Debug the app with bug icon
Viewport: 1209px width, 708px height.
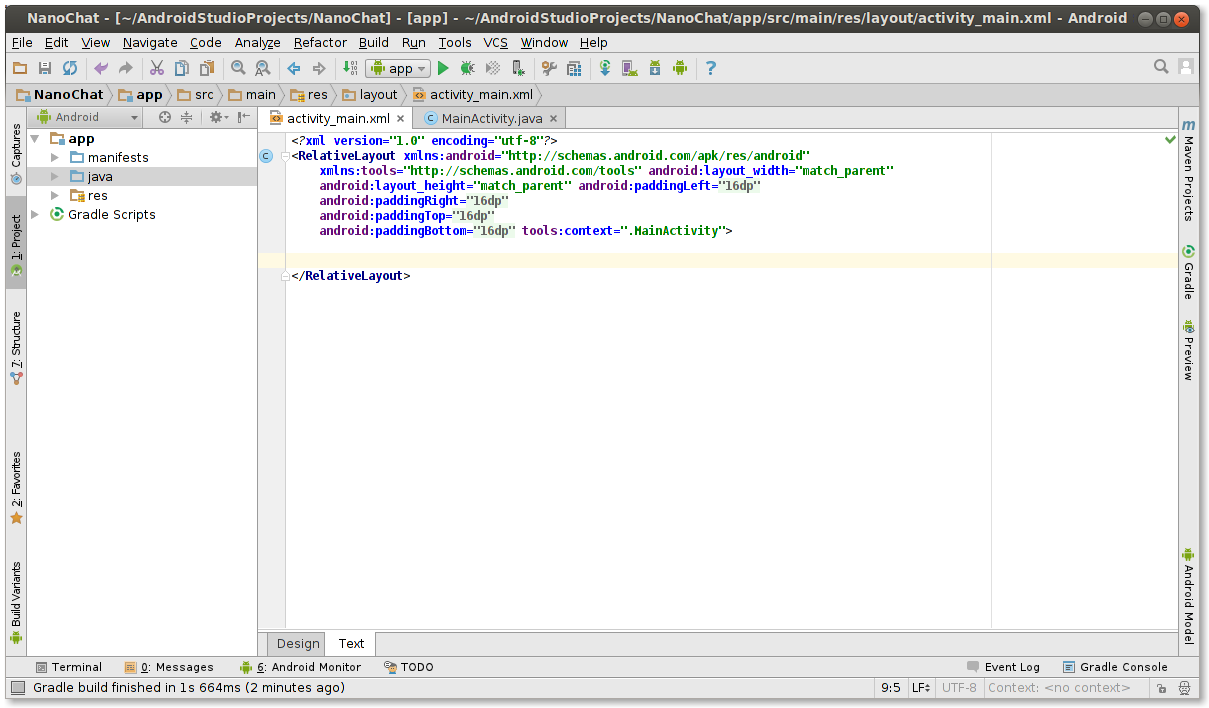tap(467, 68)
